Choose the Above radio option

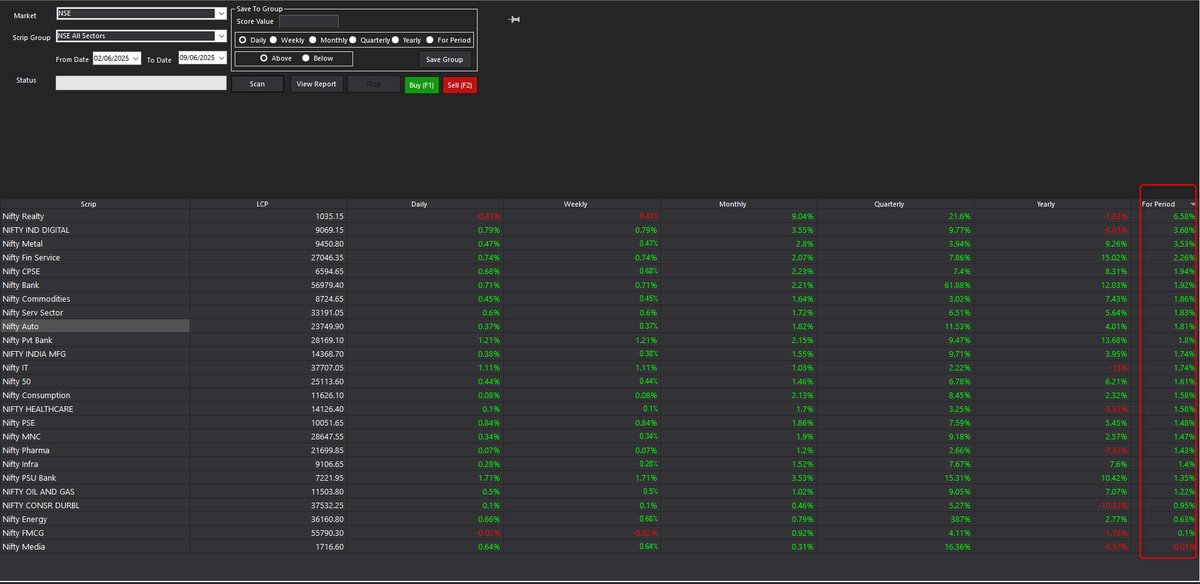click(x=263, y=58)
